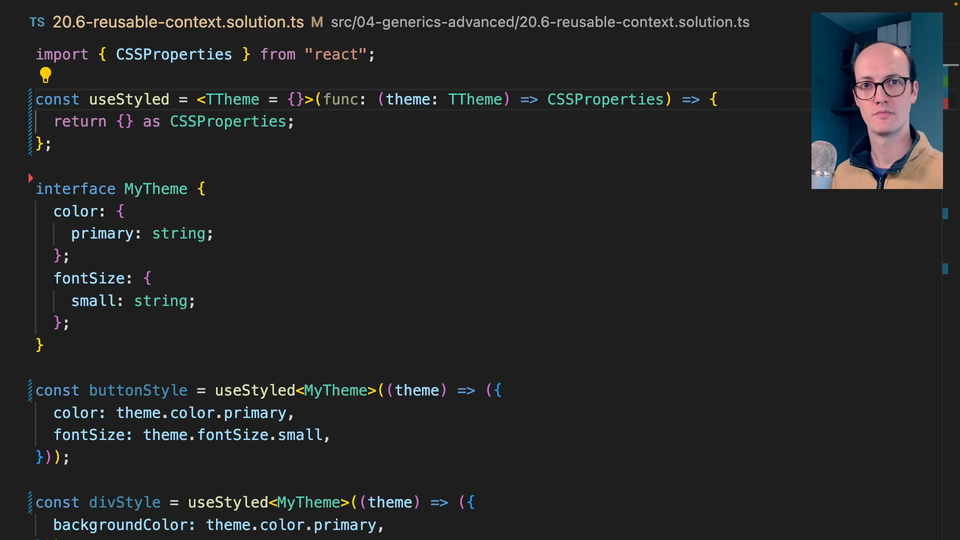Screen dimensions: 960x540
Task: Click the MyTheme name in interface declaration
Action: pos(155,189)
